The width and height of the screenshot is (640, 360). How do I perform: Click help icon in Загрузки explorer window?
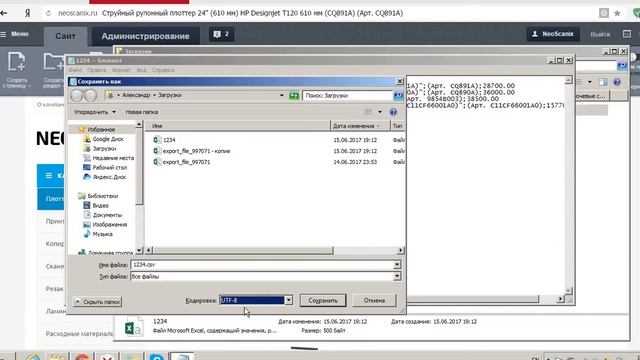tap(617, 82)
